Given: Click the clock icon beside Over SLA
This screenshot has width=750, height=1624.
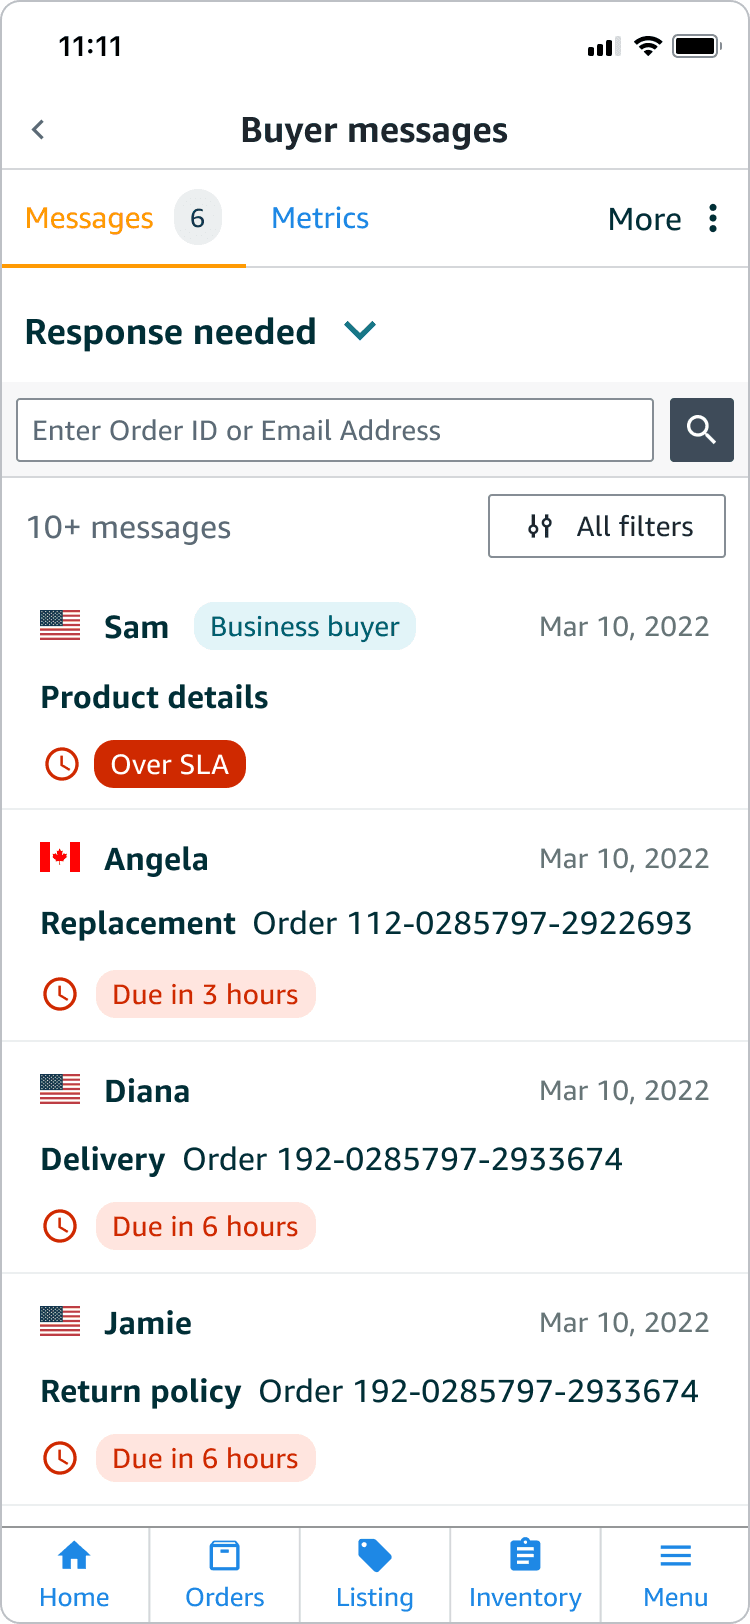Looking at the screenshot, I should tap(62, 764).
